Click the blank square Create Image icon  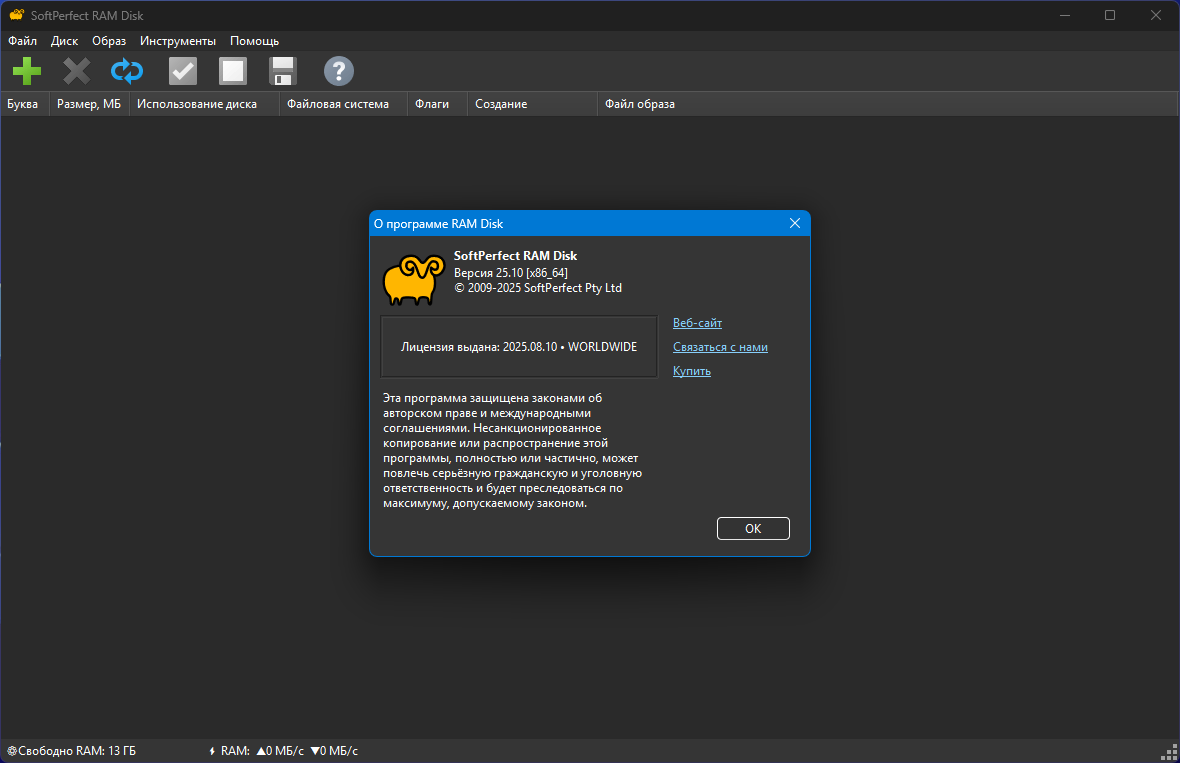(x=233, y=71)
